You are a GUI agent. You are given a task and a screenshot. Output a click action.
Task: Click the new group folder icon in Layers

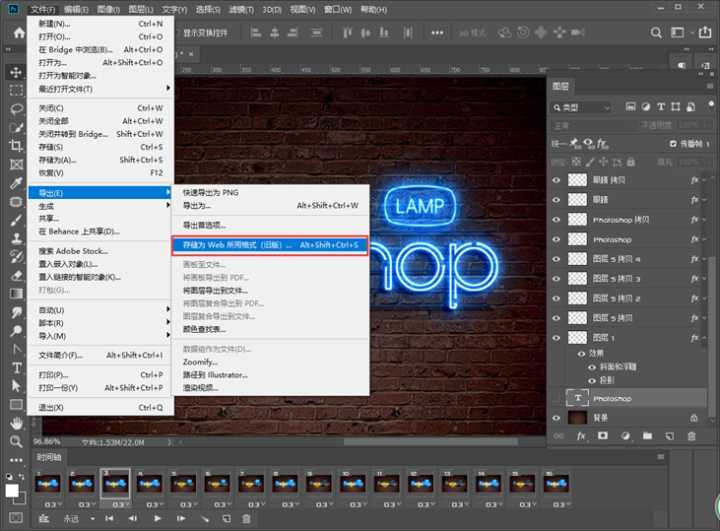647,436
